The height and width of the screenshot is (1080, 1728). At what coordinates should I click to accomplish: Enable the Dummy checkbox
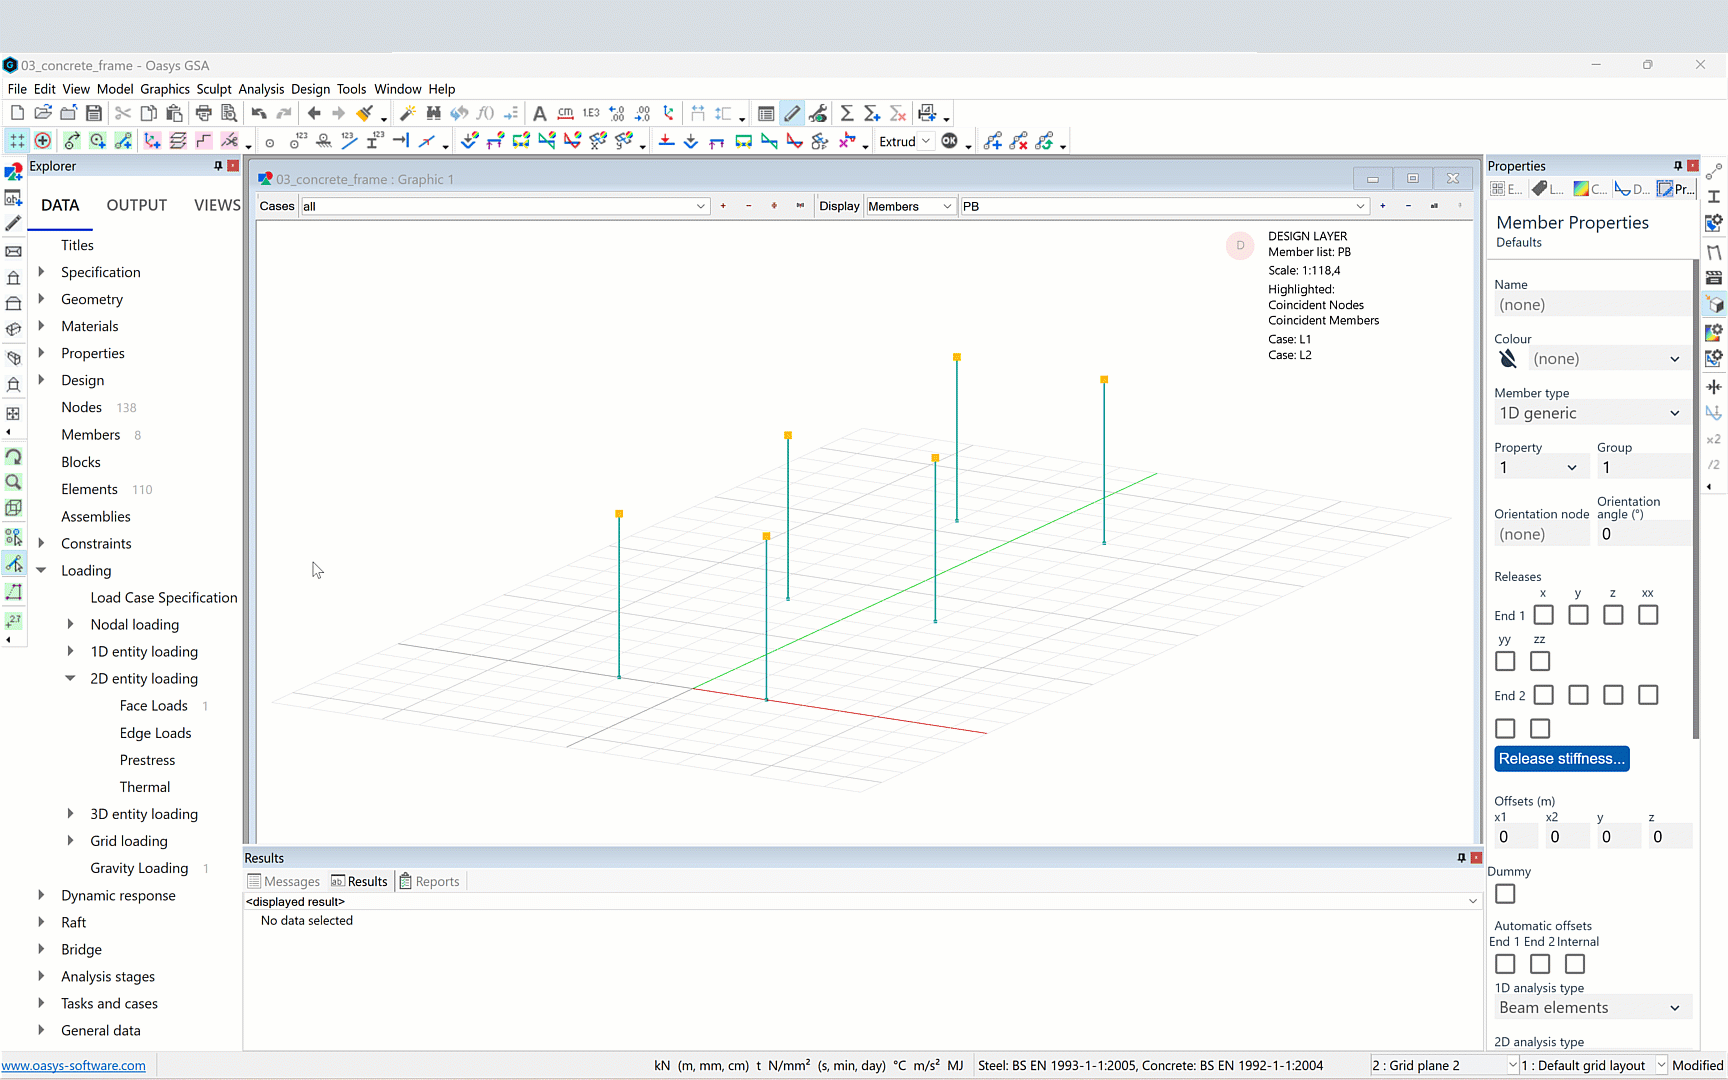1505,894
